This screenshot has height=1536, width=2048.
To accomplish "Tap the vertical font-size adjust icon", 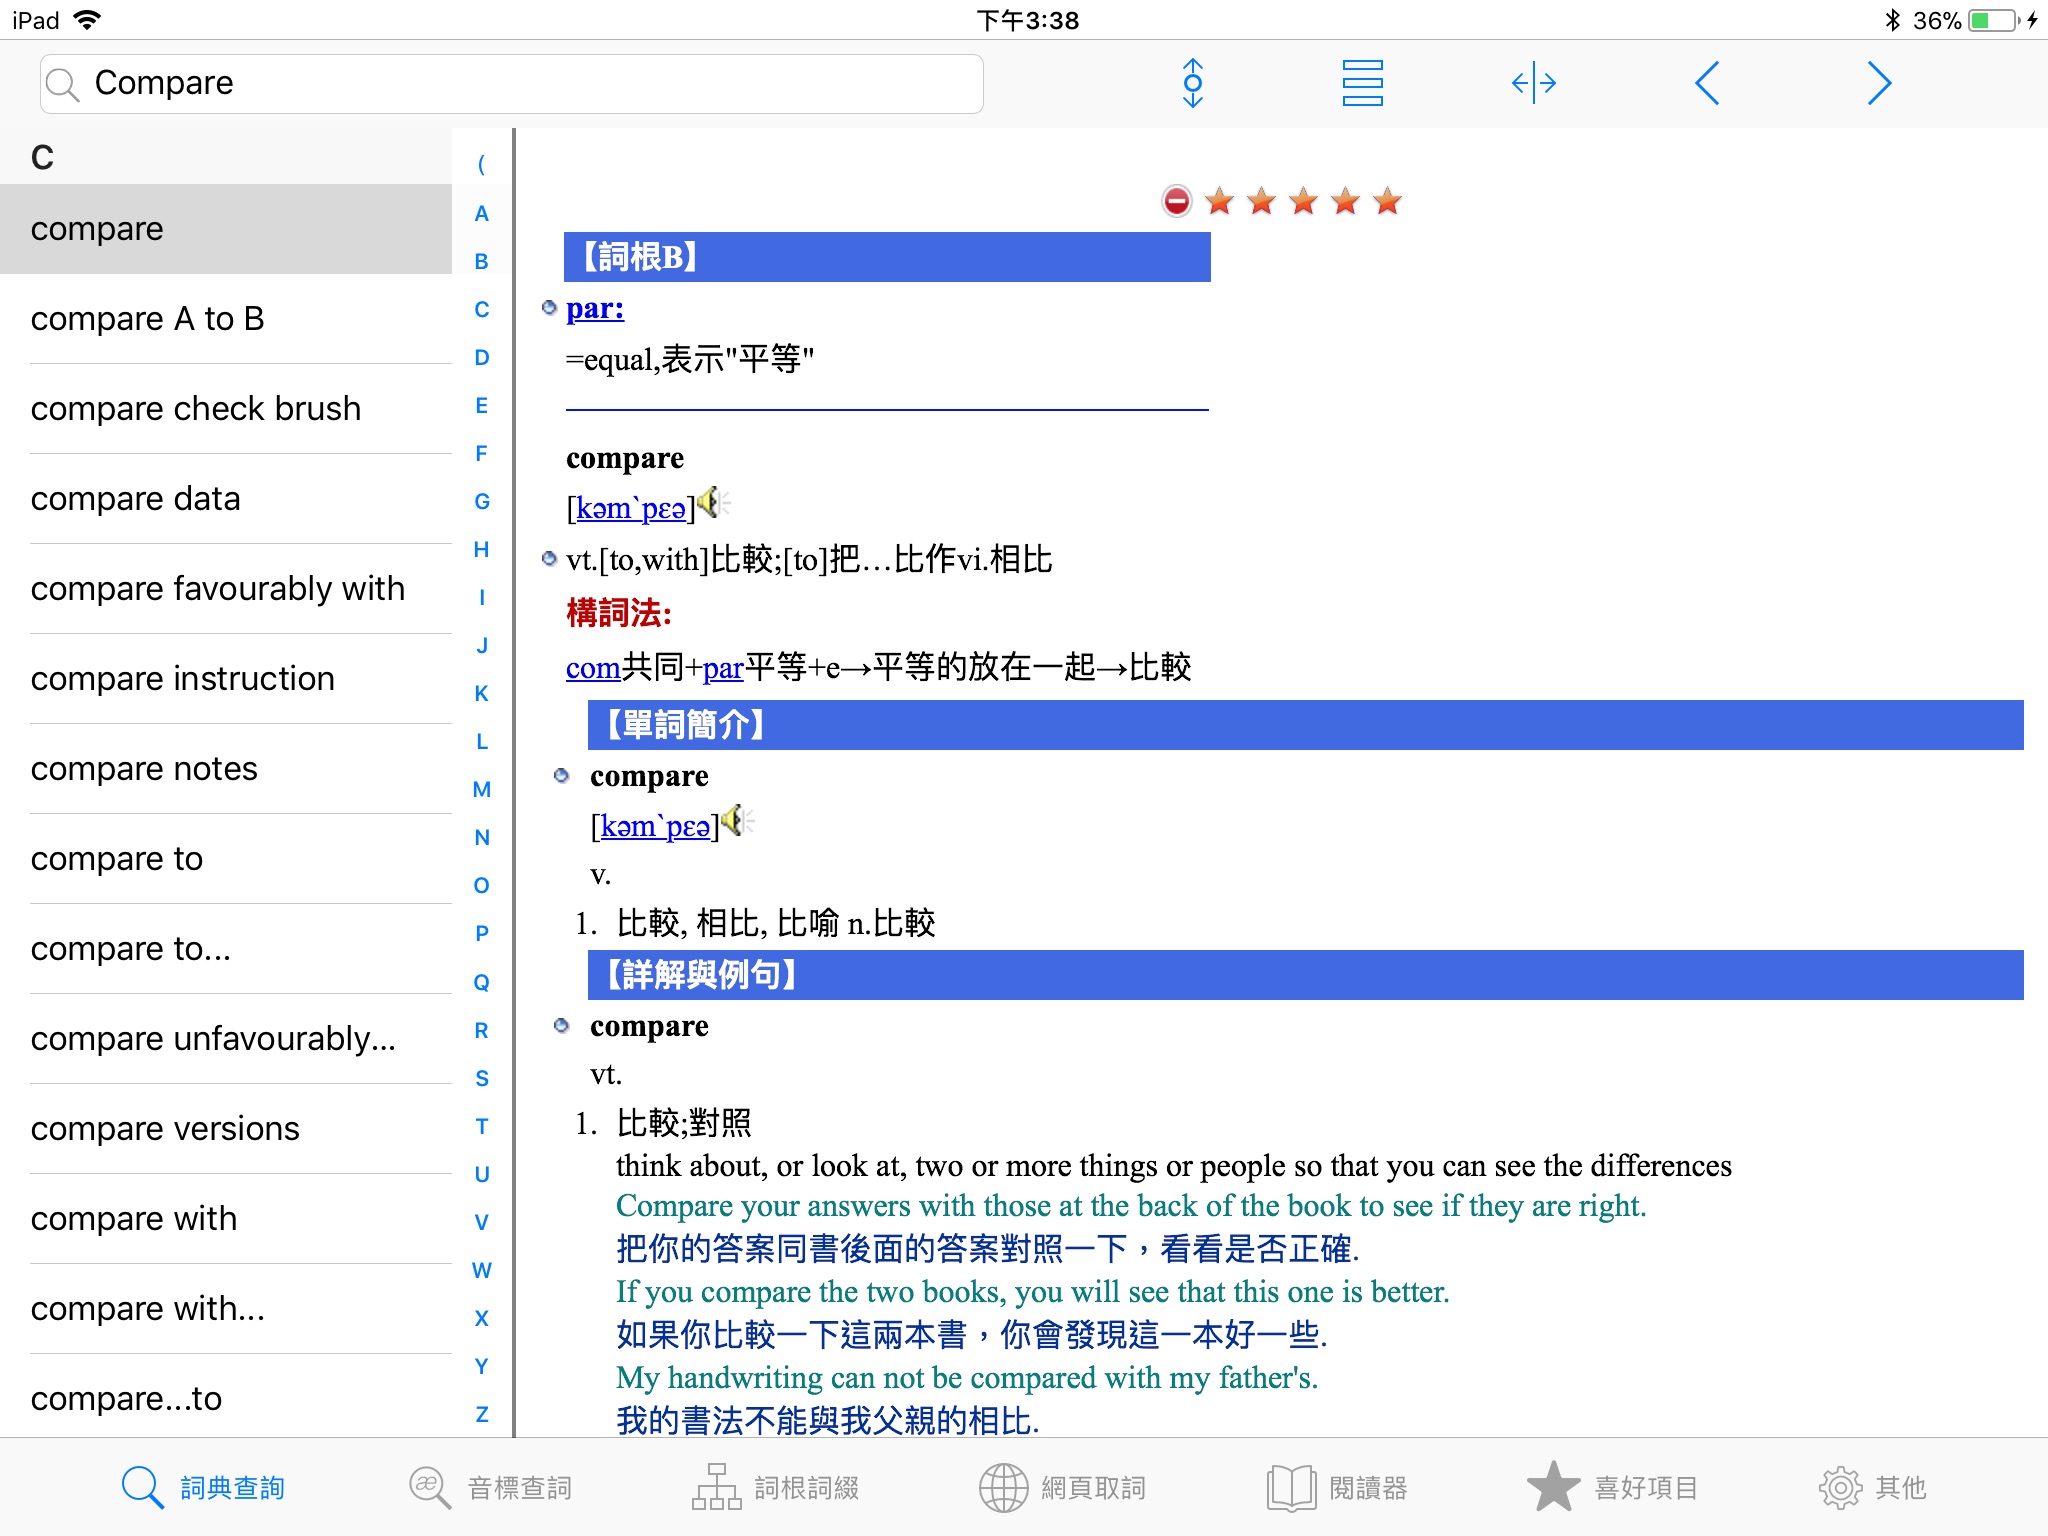I will [1192, 83].
